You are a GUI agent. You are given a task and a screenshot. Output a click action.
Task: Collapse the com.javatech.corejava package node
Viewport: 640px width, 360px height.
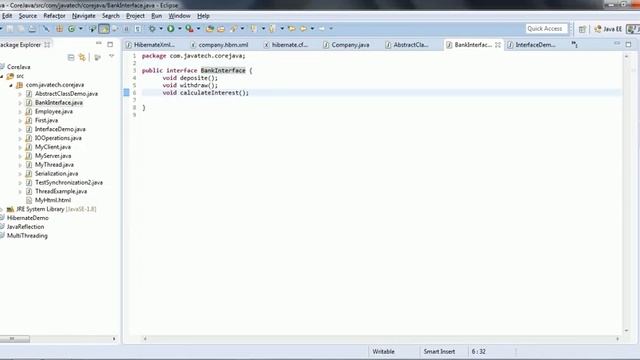pyautogui.click(x=11, y=85)
